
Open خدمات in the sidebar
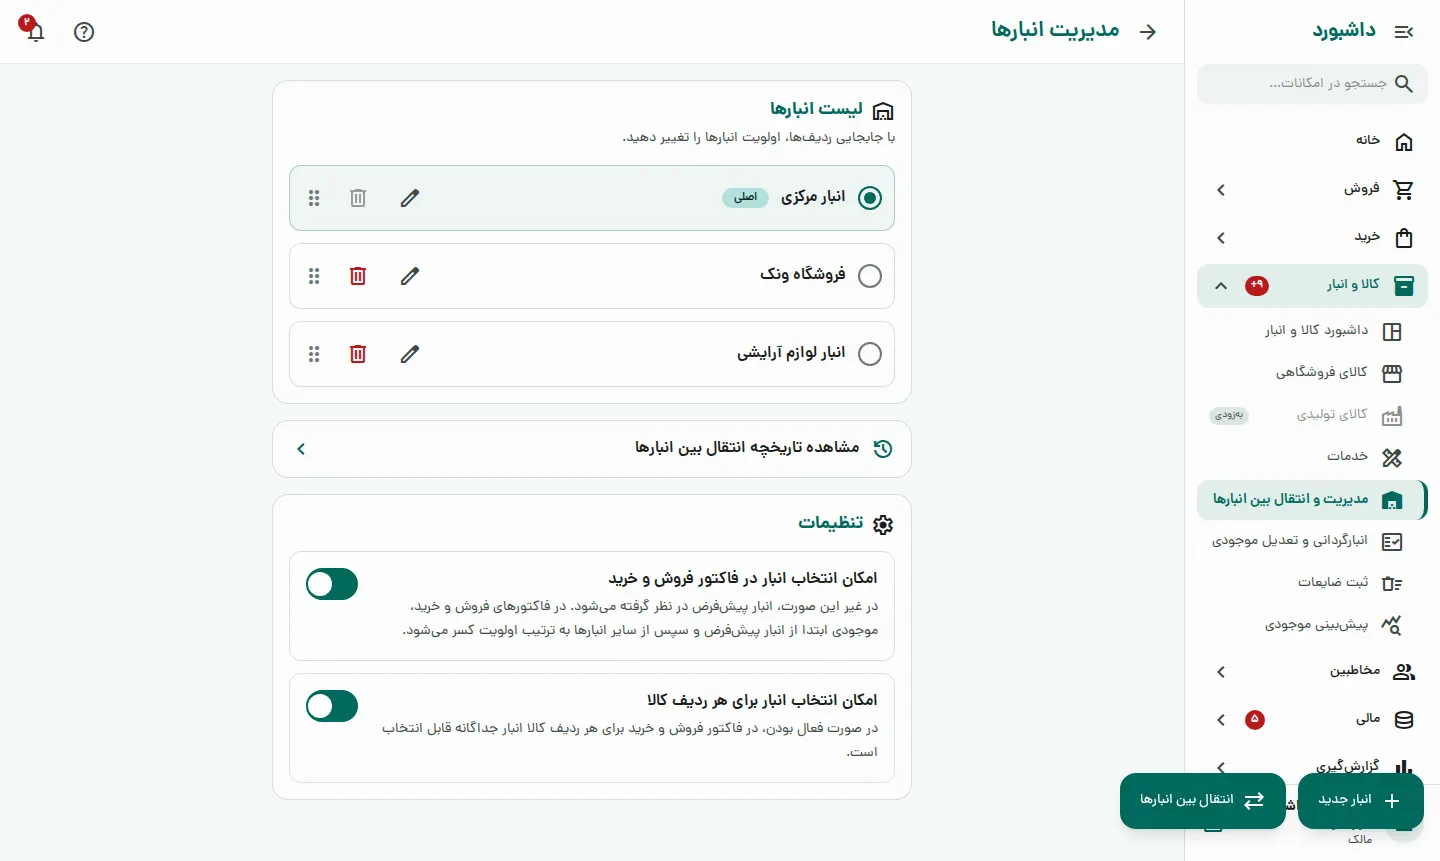coord(1312,458)
